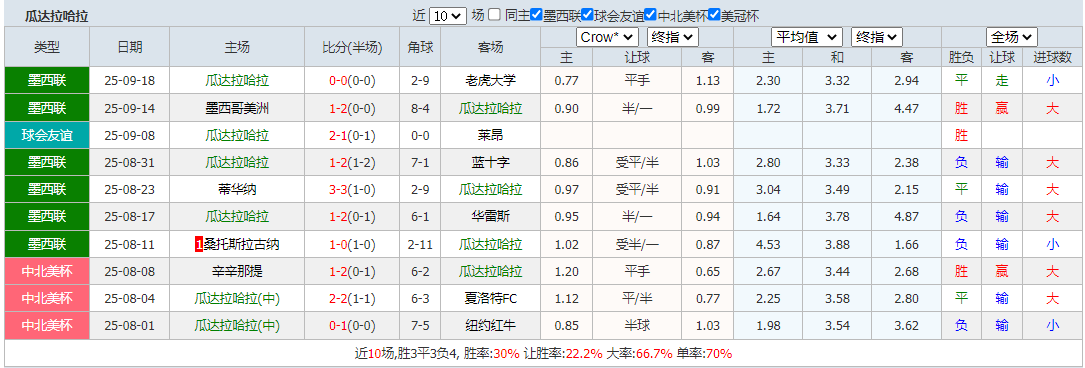Click the home handicap odds 1.20
Screen dimensions: 1085x368
pos(567,271)
